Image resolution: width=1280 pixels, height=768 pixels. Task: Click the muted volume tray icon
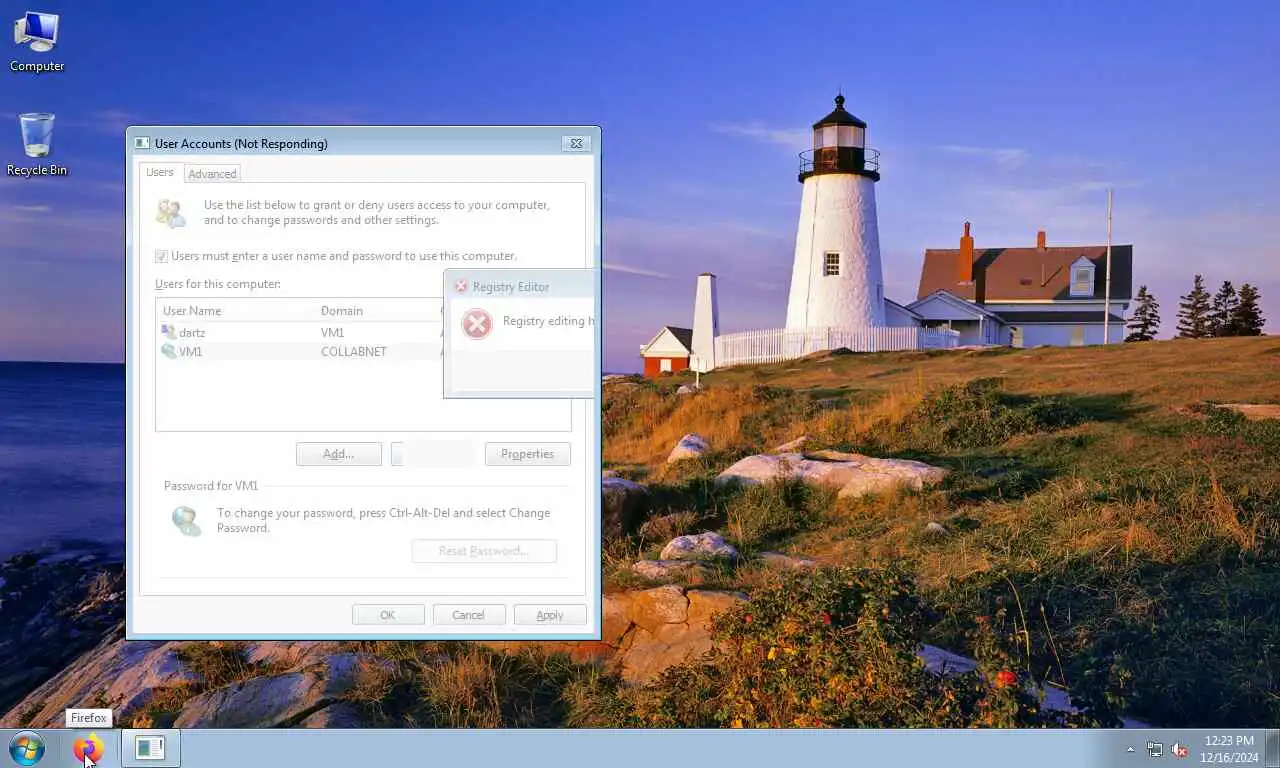(x=1179, y=749)
